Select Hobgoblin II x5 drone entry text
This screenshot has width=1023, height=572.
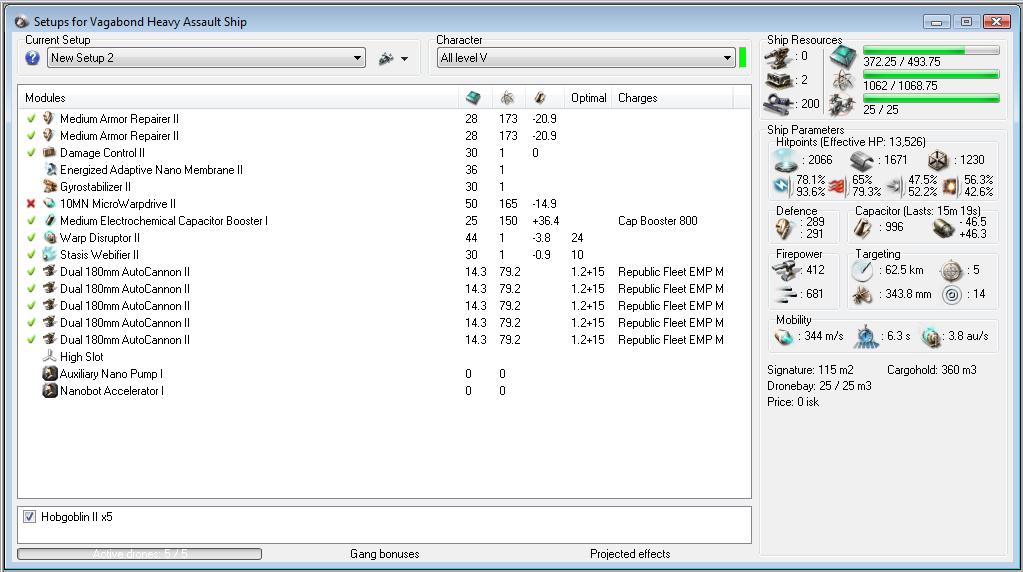pos(76,517)
